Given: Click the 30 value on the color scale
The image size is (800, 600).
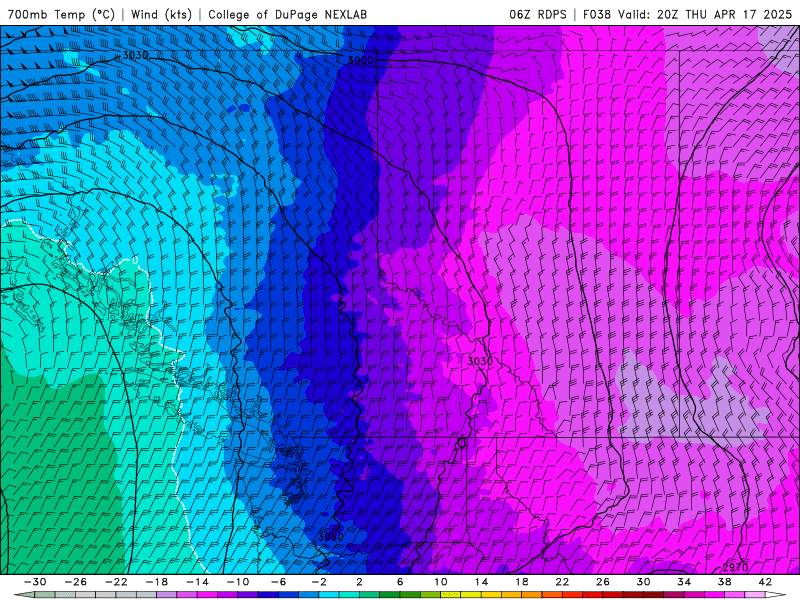Looking at the screenshot, I should [643, 582].
